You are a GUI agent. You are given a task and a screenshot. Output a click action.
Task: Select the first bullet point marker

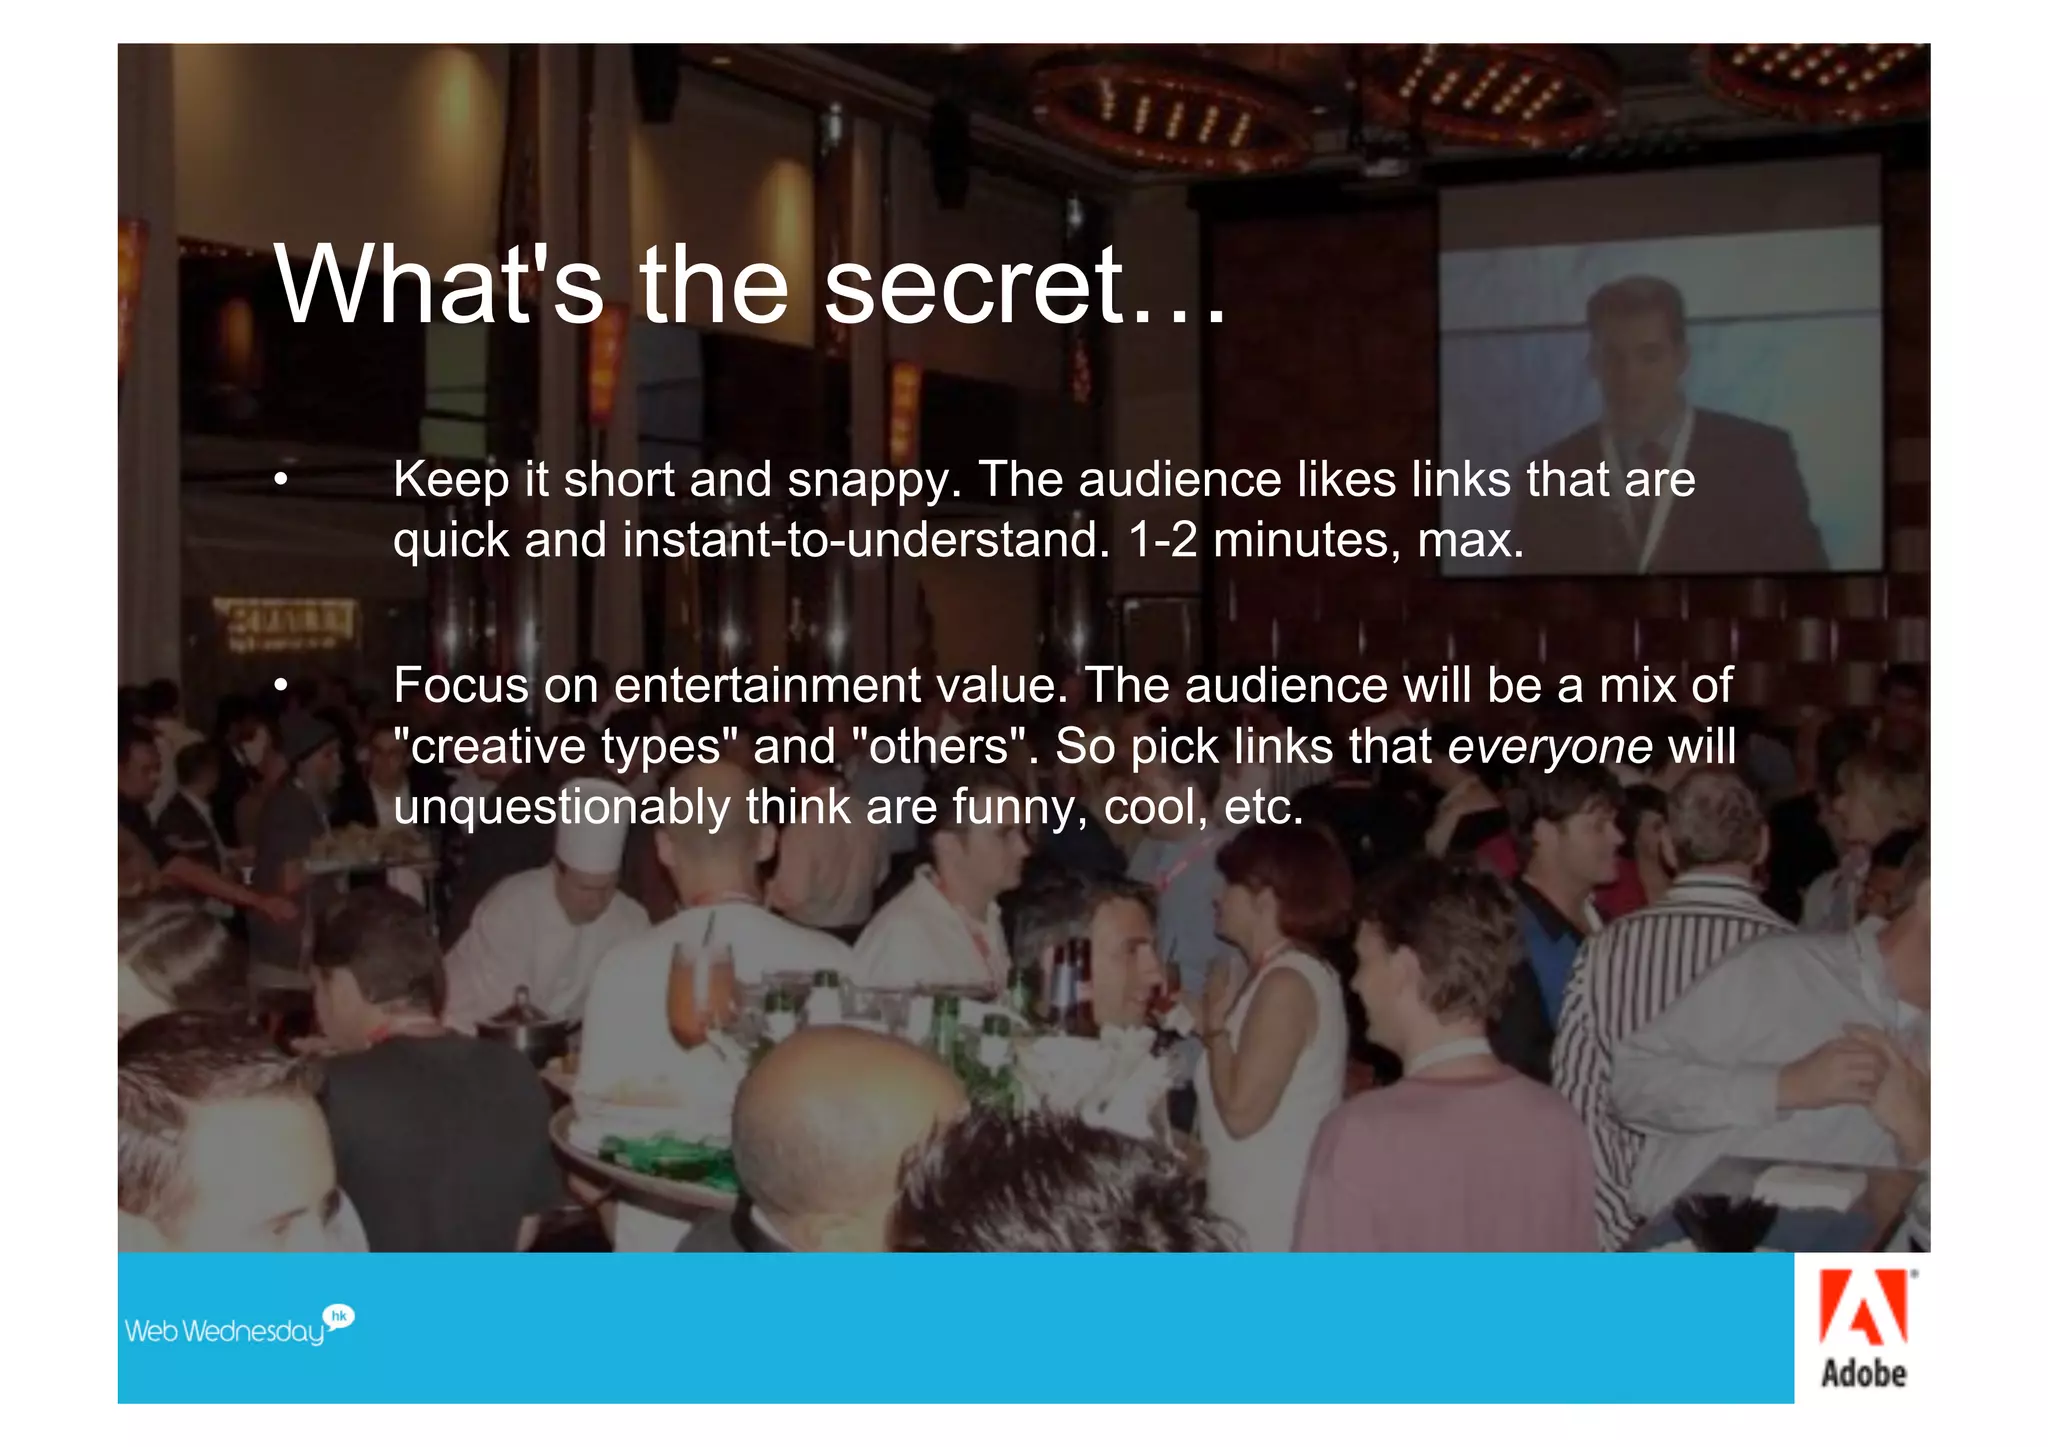(282, 480)
